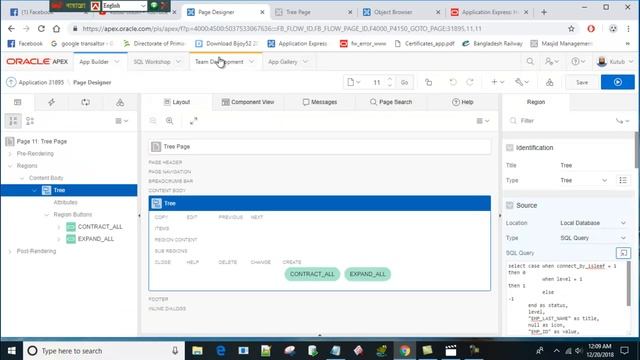Bookmark this page with star icon
This screenshot has height=360, width=640.
(x=571, y=29)
